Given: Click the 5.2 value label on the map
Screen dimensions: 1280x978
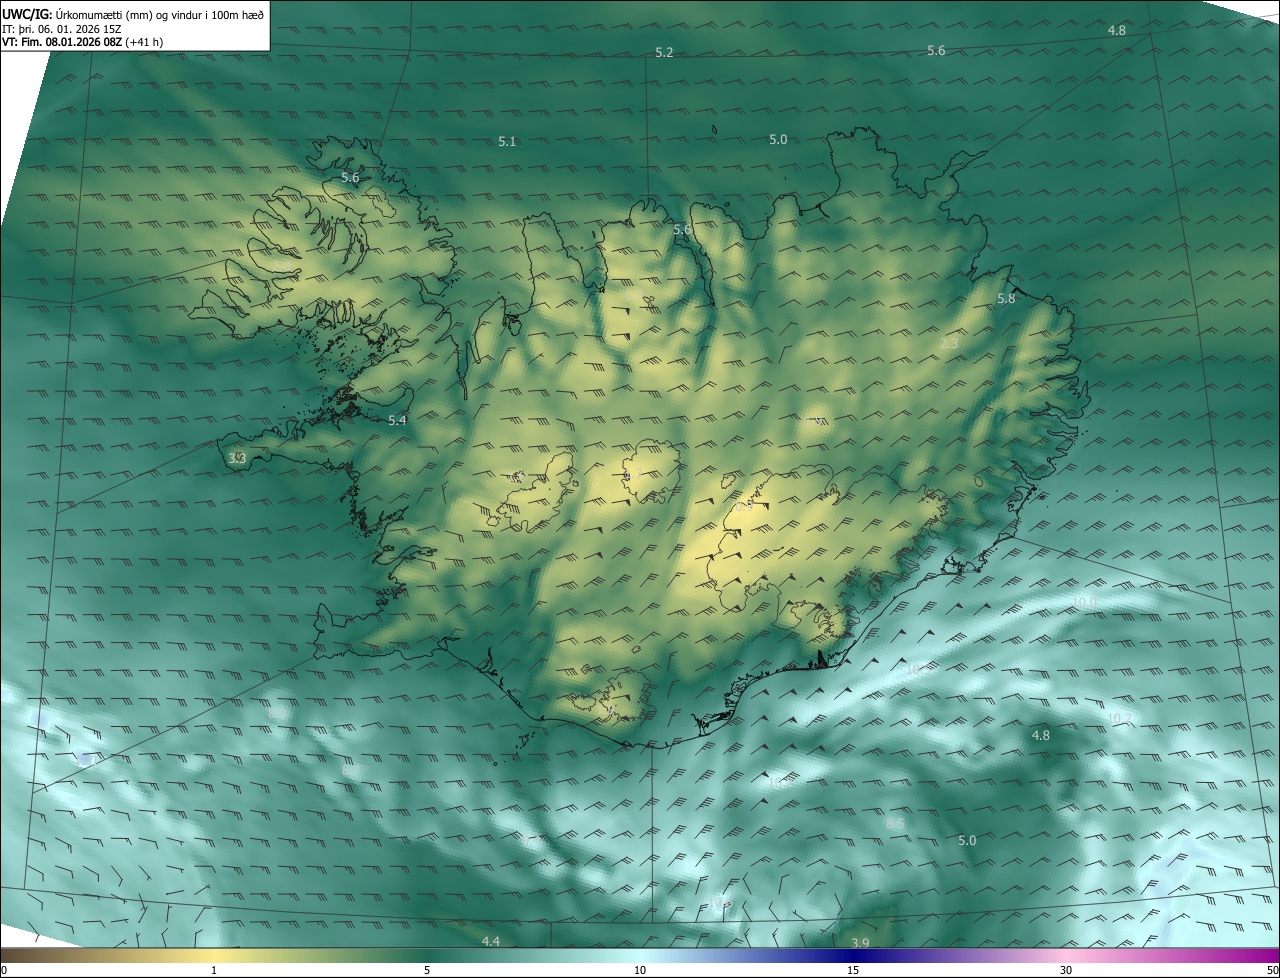Looking at the screenshot, I should click(x=664, y=52).
